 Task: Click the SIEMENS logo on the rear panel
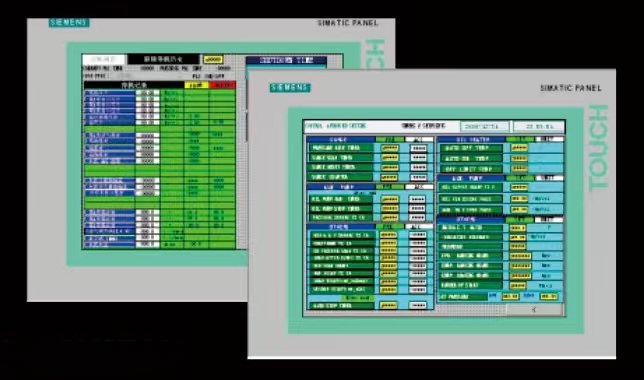(x=69, y=23)
